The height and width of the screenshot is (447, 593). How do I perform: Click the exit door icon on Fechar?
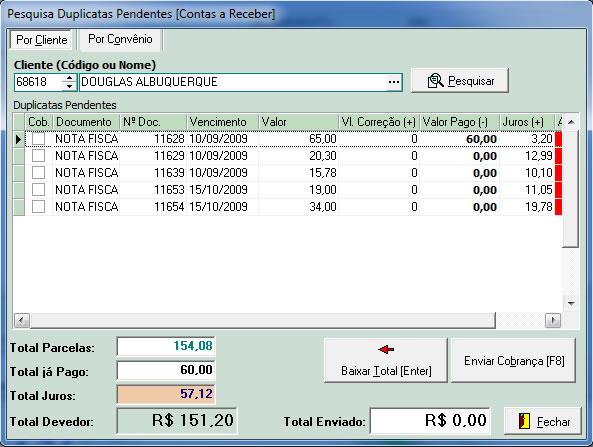[524, 421]
